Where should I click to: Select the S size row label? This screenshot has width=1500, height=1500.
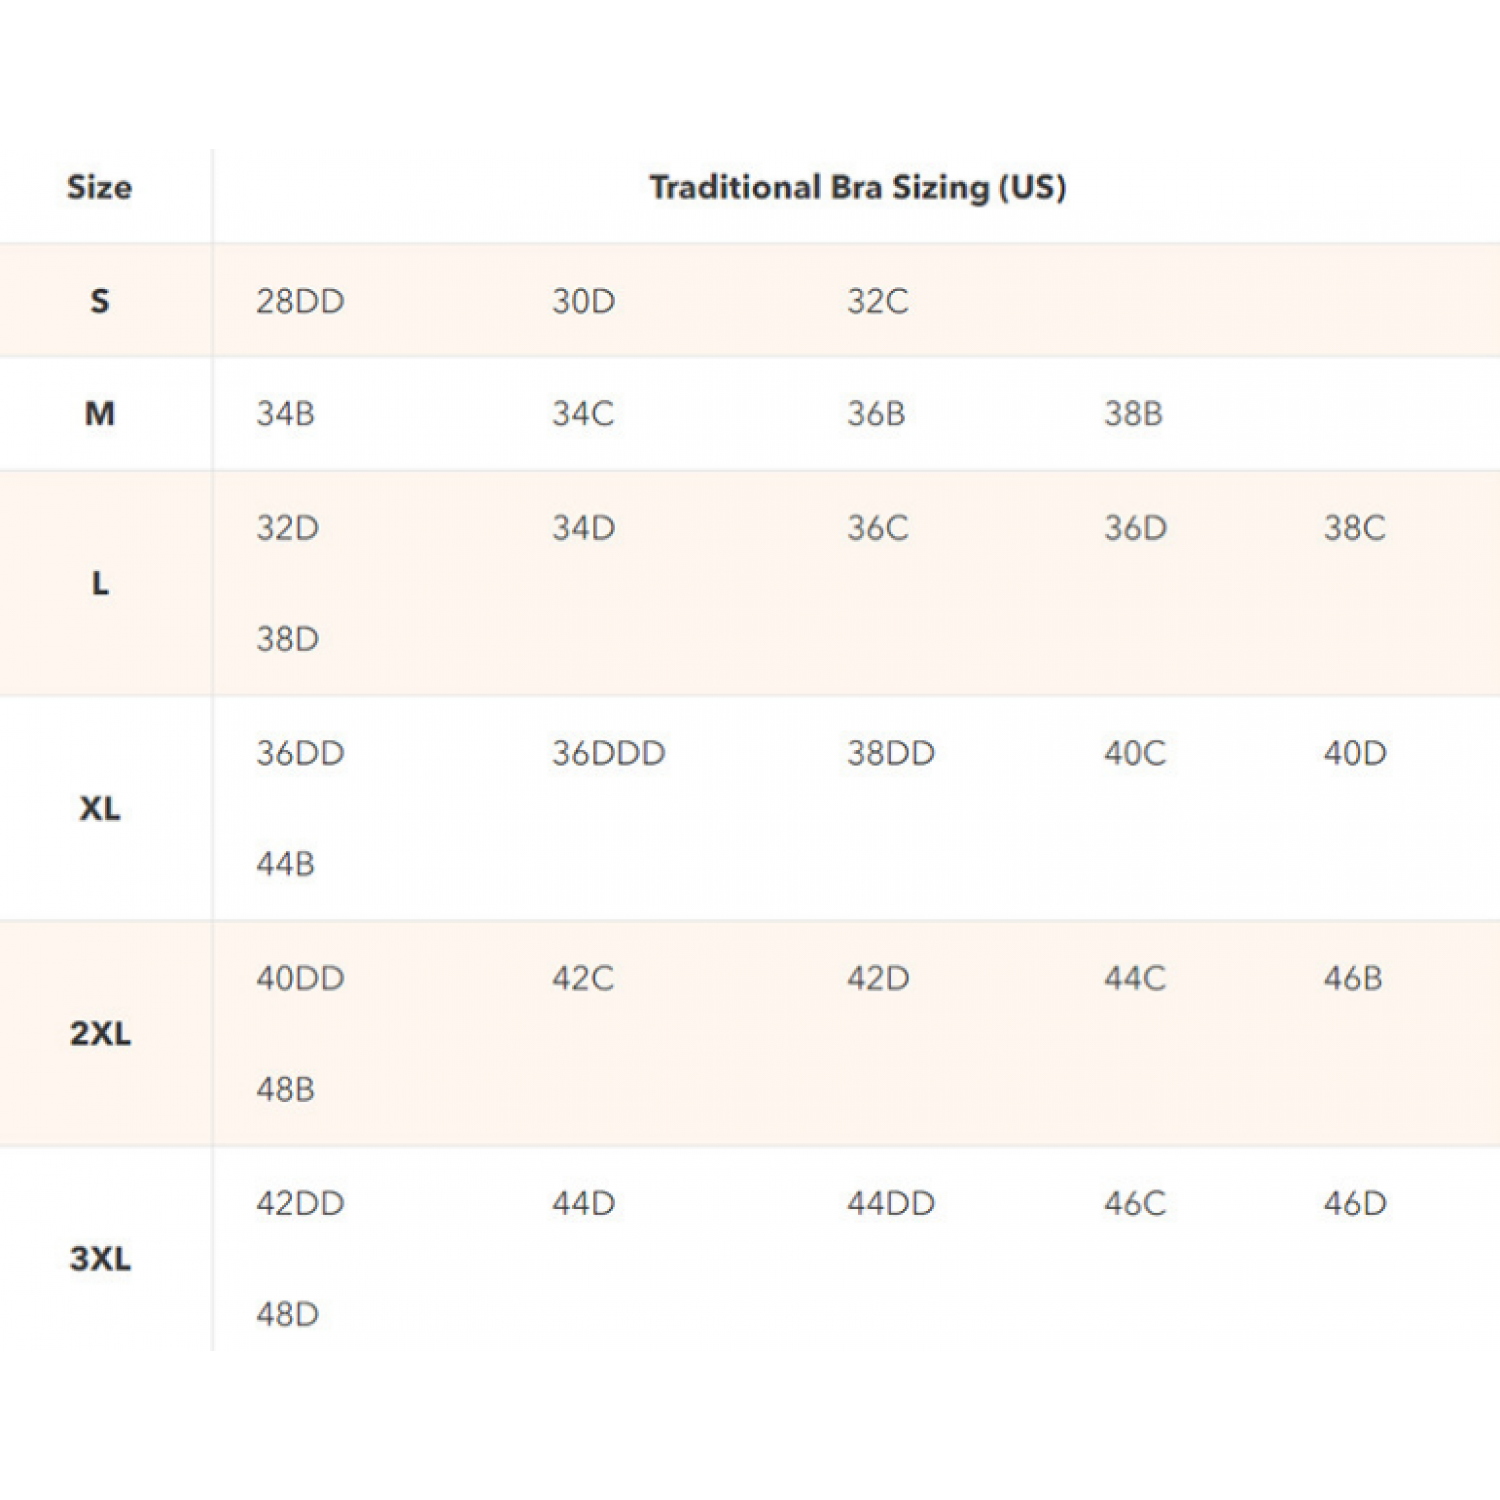(100, 301)
